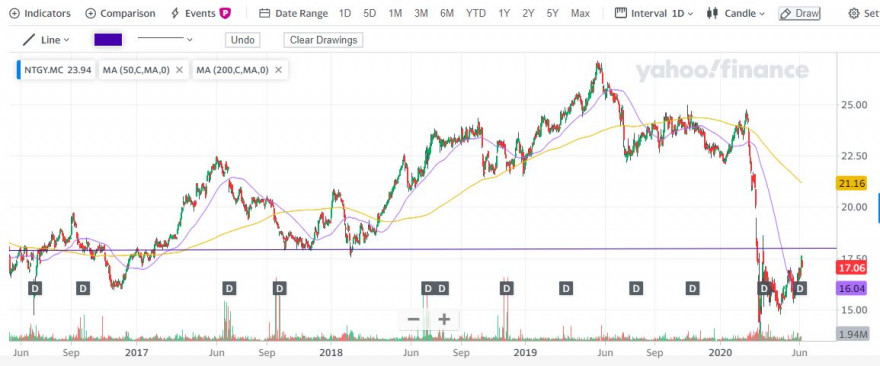
Task: Open the Indicators panel
Action: 40,13
